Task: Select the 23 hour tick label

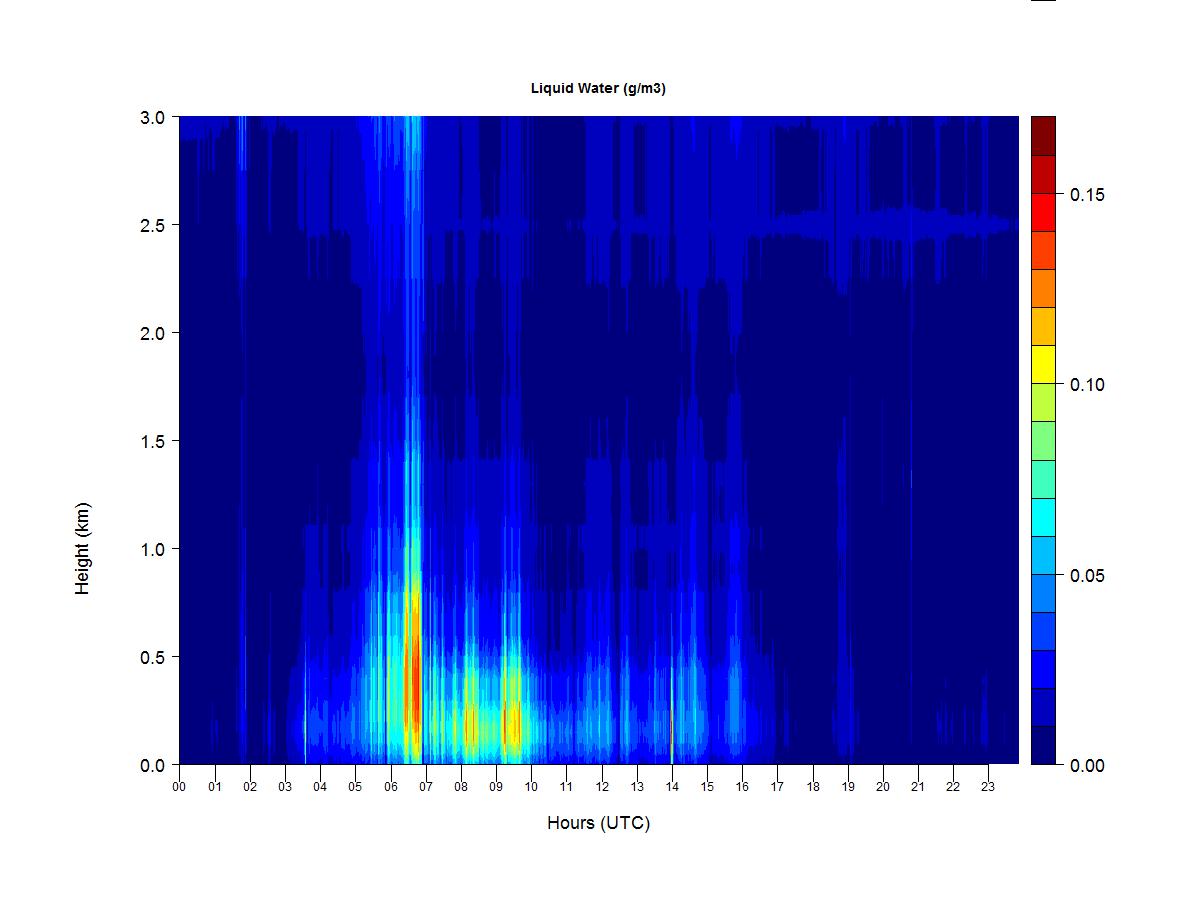Action: (x=988, y=786)
